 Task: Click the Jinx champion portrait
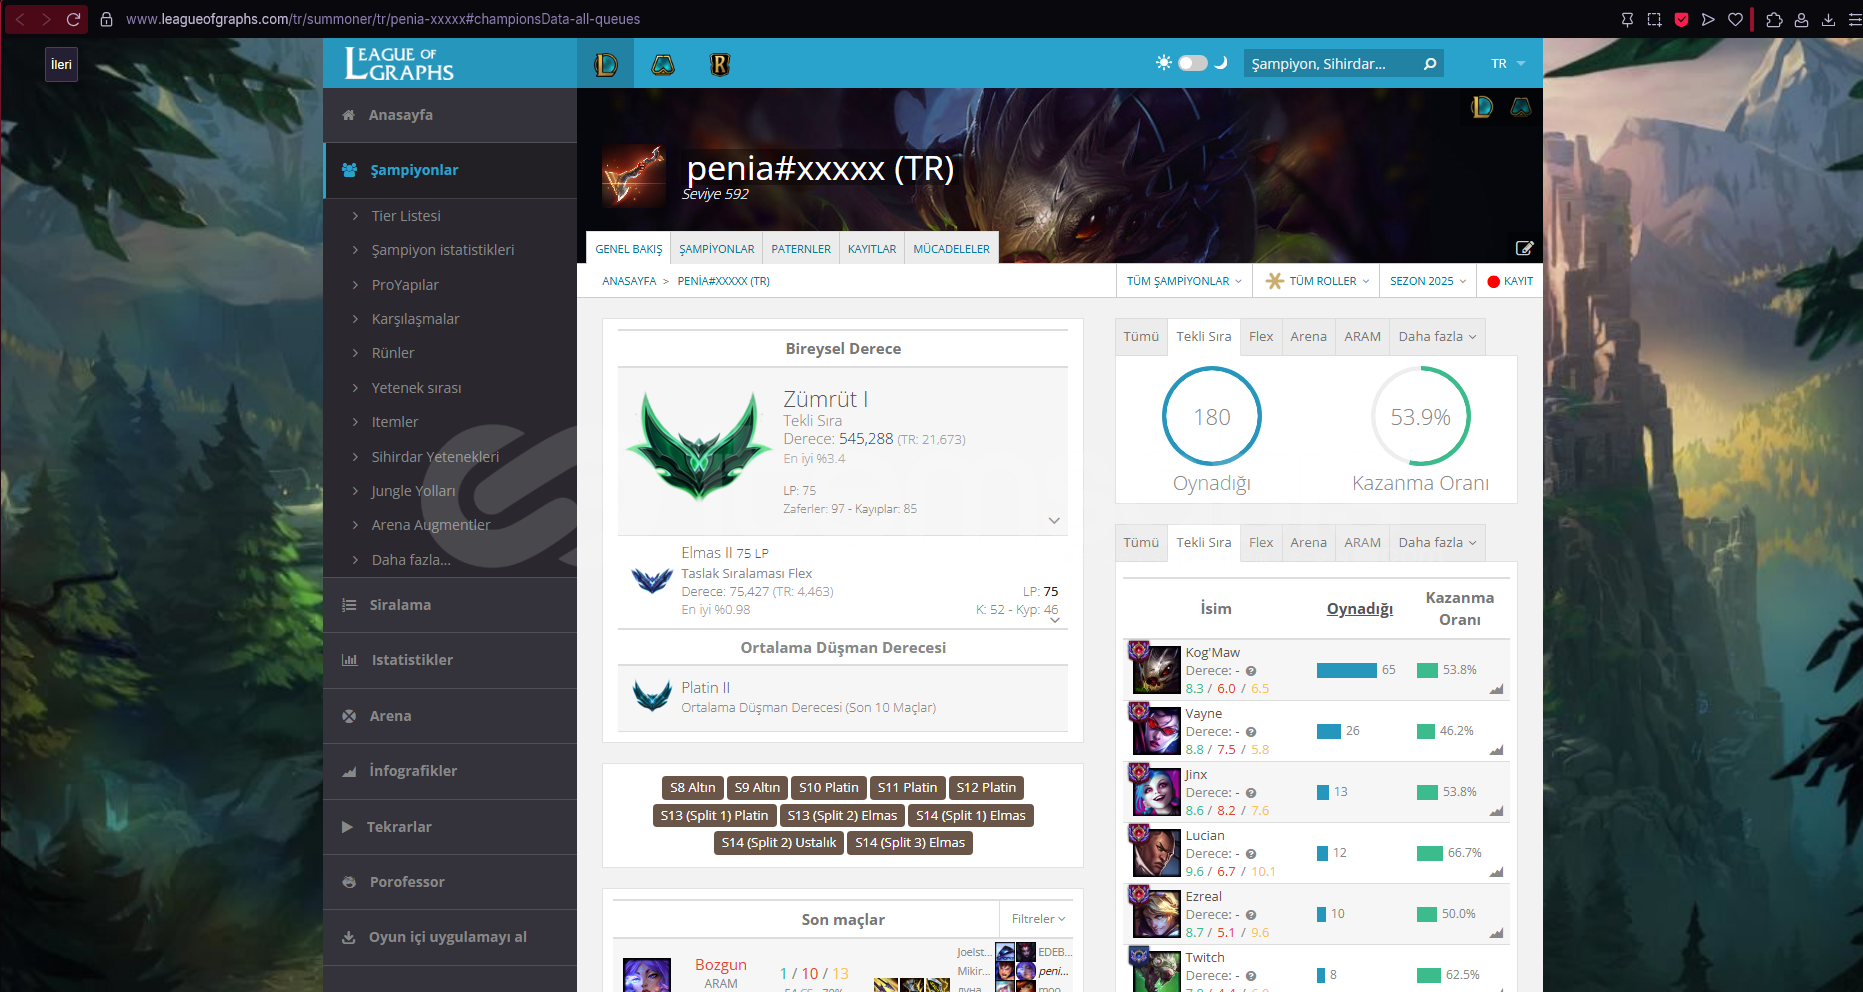(x=1156, y=791)
